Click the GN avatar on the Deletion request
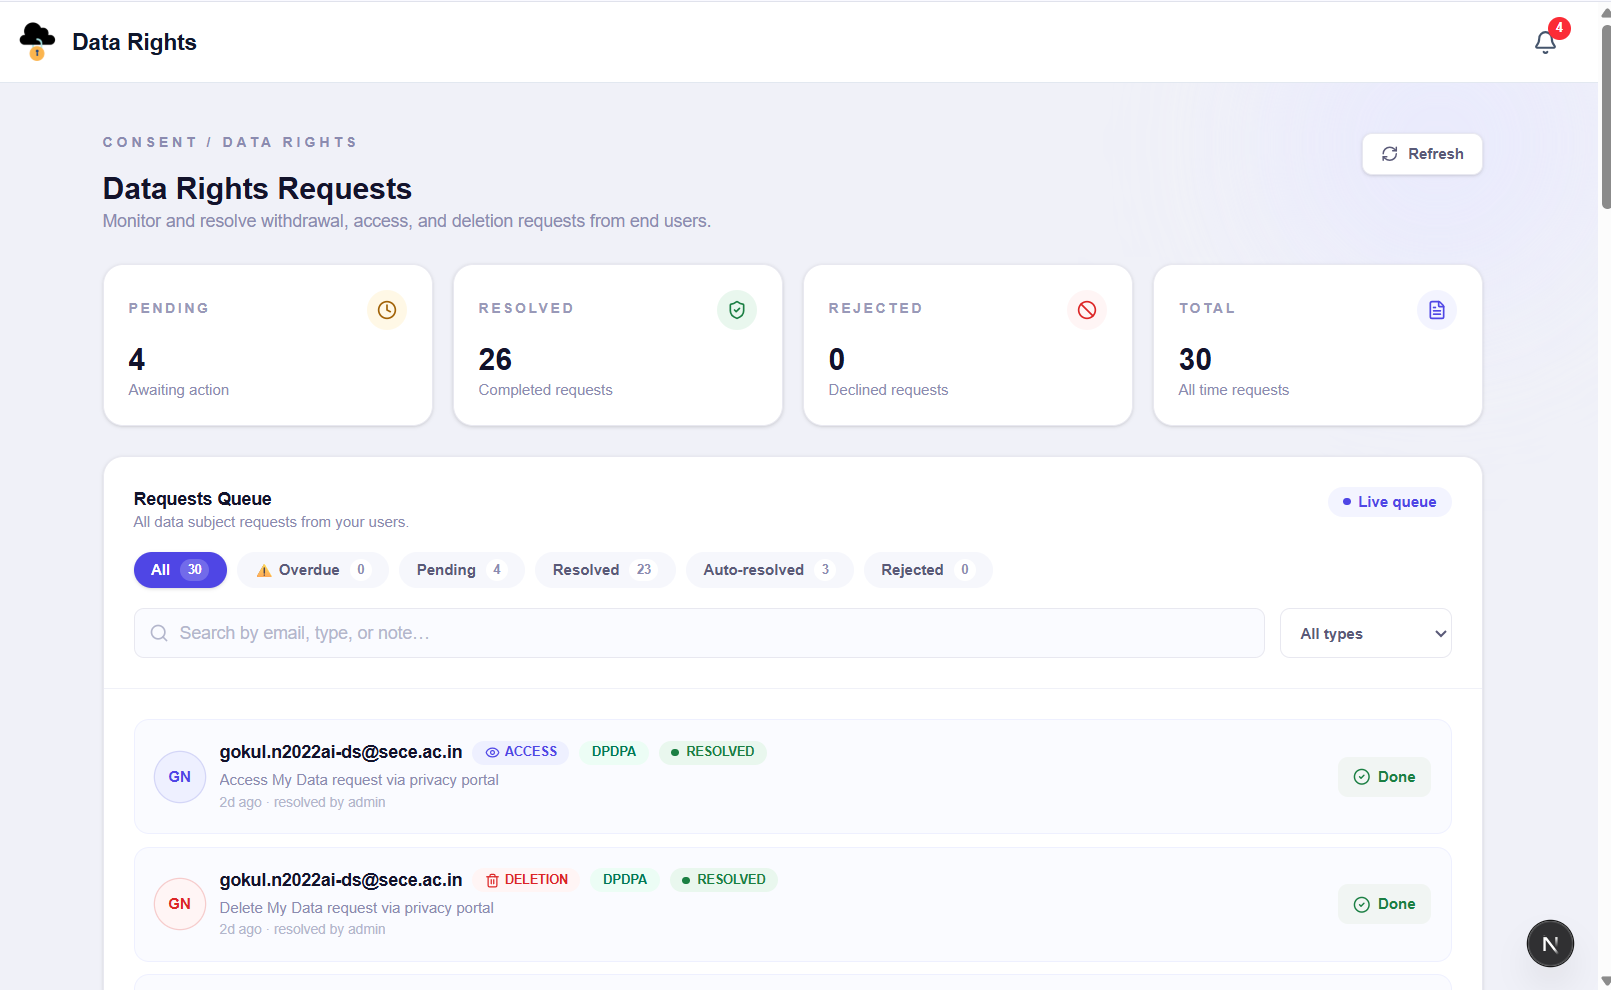 [180, 904]
